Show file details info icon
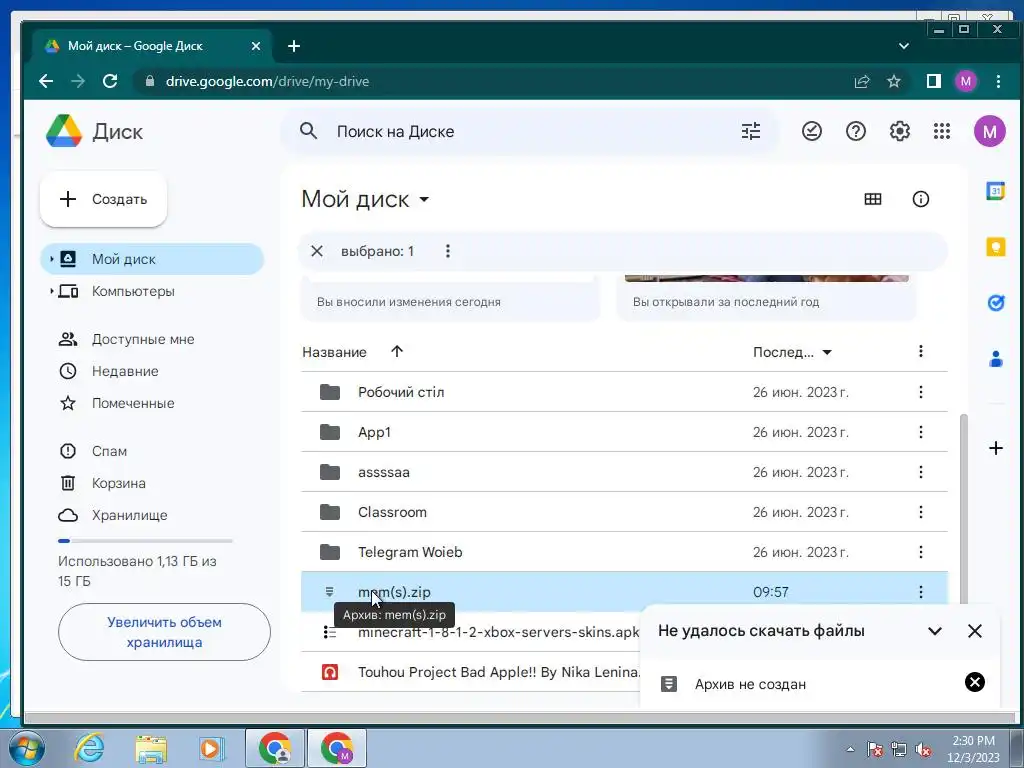Viewport: 1024px width, 768px height. pos(921,199)
